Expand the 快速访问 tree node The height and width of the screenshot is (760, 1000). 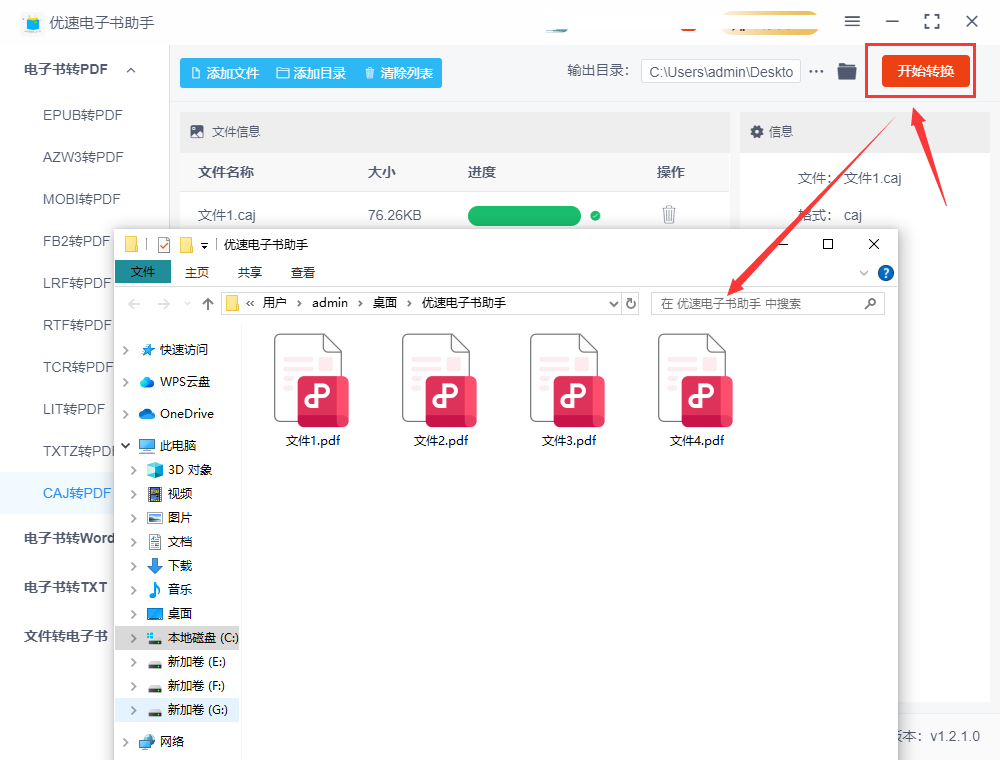(x=126, y=350)
